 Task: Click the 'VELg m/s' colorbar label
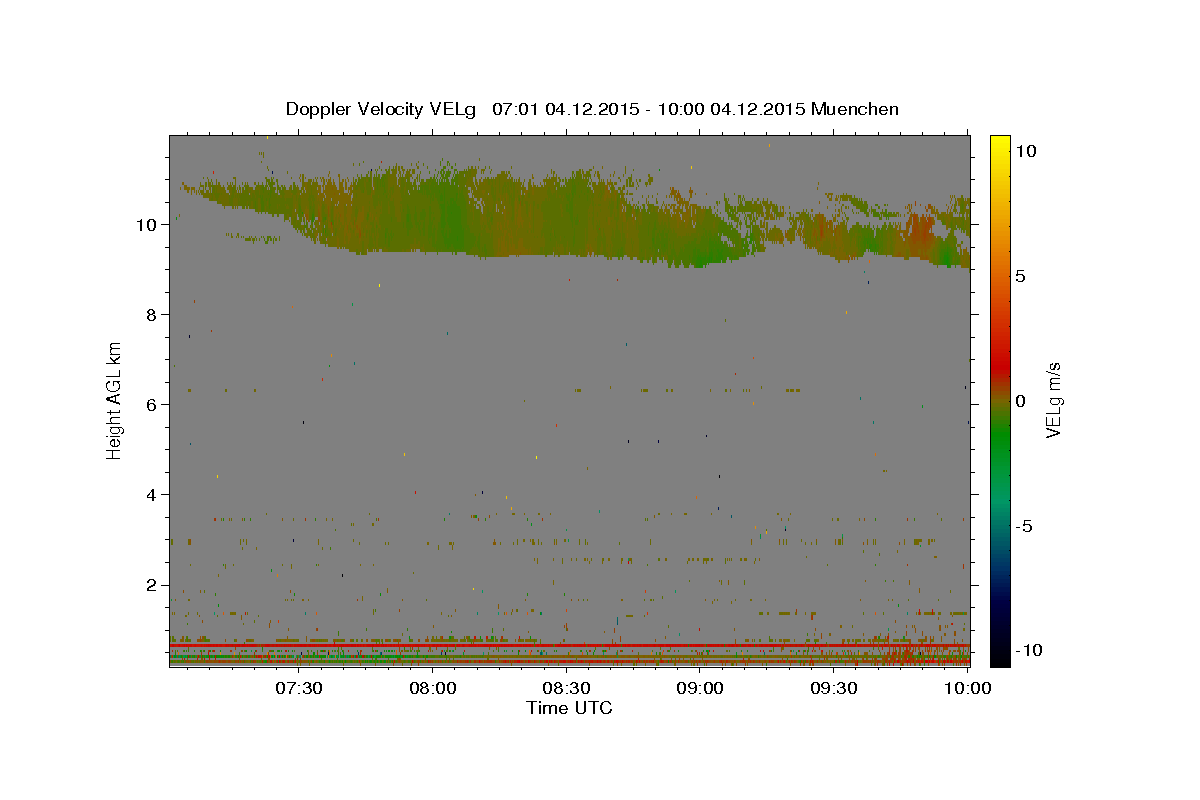1053,401
